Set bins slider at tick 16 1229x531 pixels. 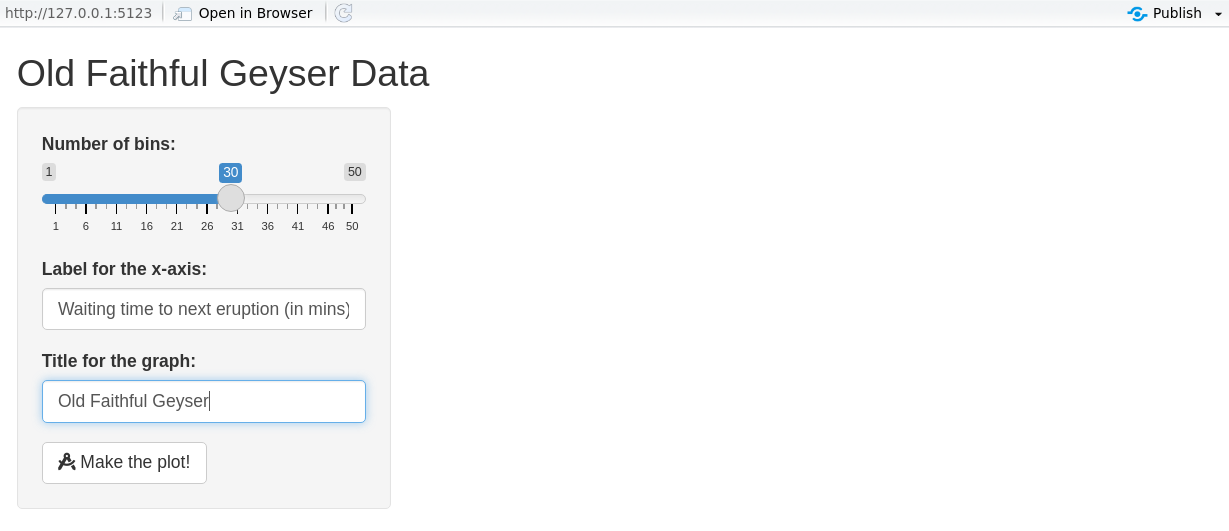(x=146, y=199)
